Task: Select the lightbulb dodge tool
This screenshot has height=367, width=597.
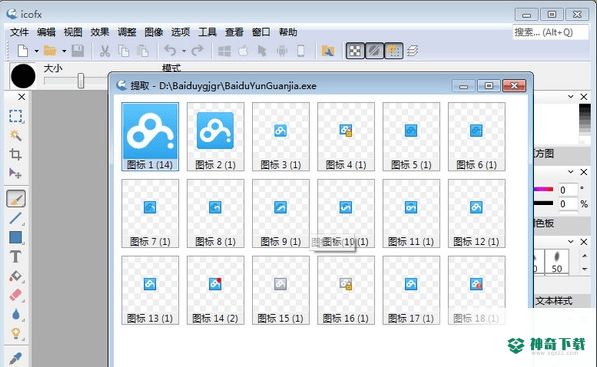Action: coord(16,333)
